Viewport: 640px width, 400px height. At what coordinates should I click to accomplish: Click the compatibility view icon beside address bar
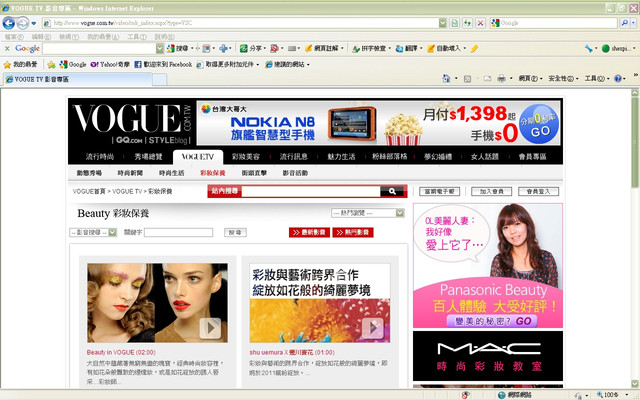[455, 23]
